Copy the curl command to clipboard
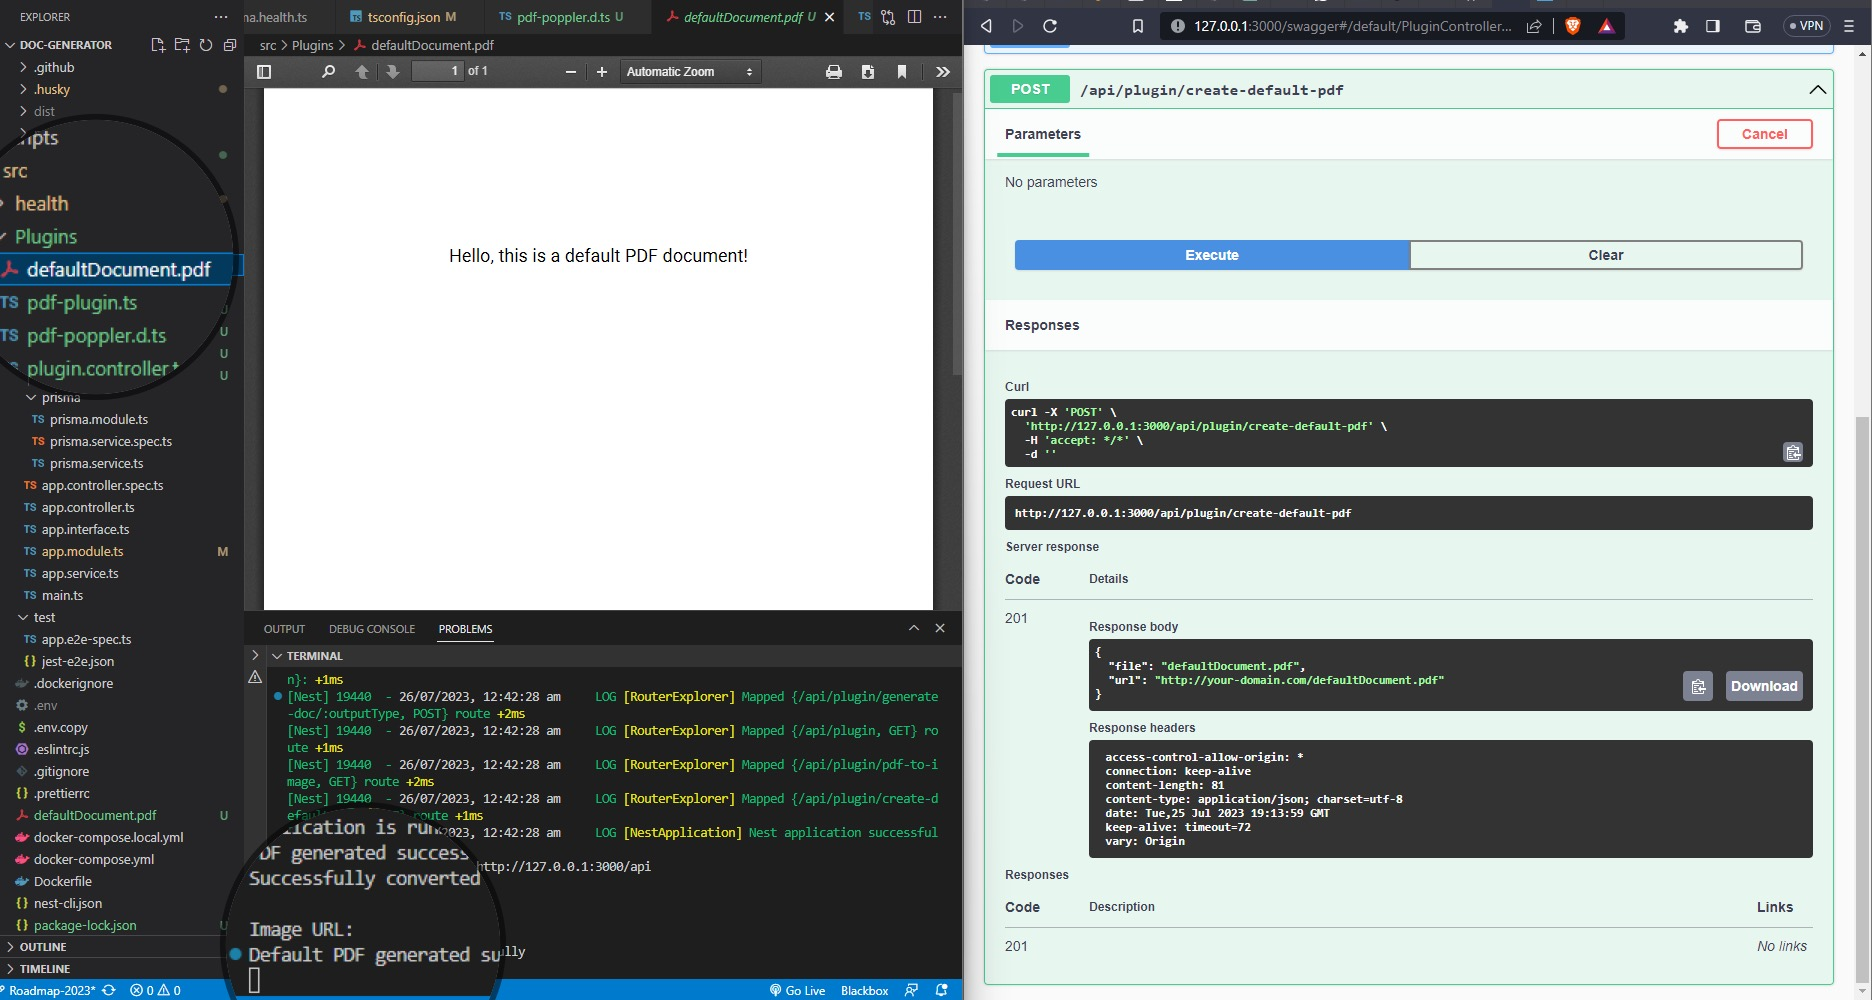Image resolution: width=1872 pixels, height=1000 pixels. (1793, 453)
